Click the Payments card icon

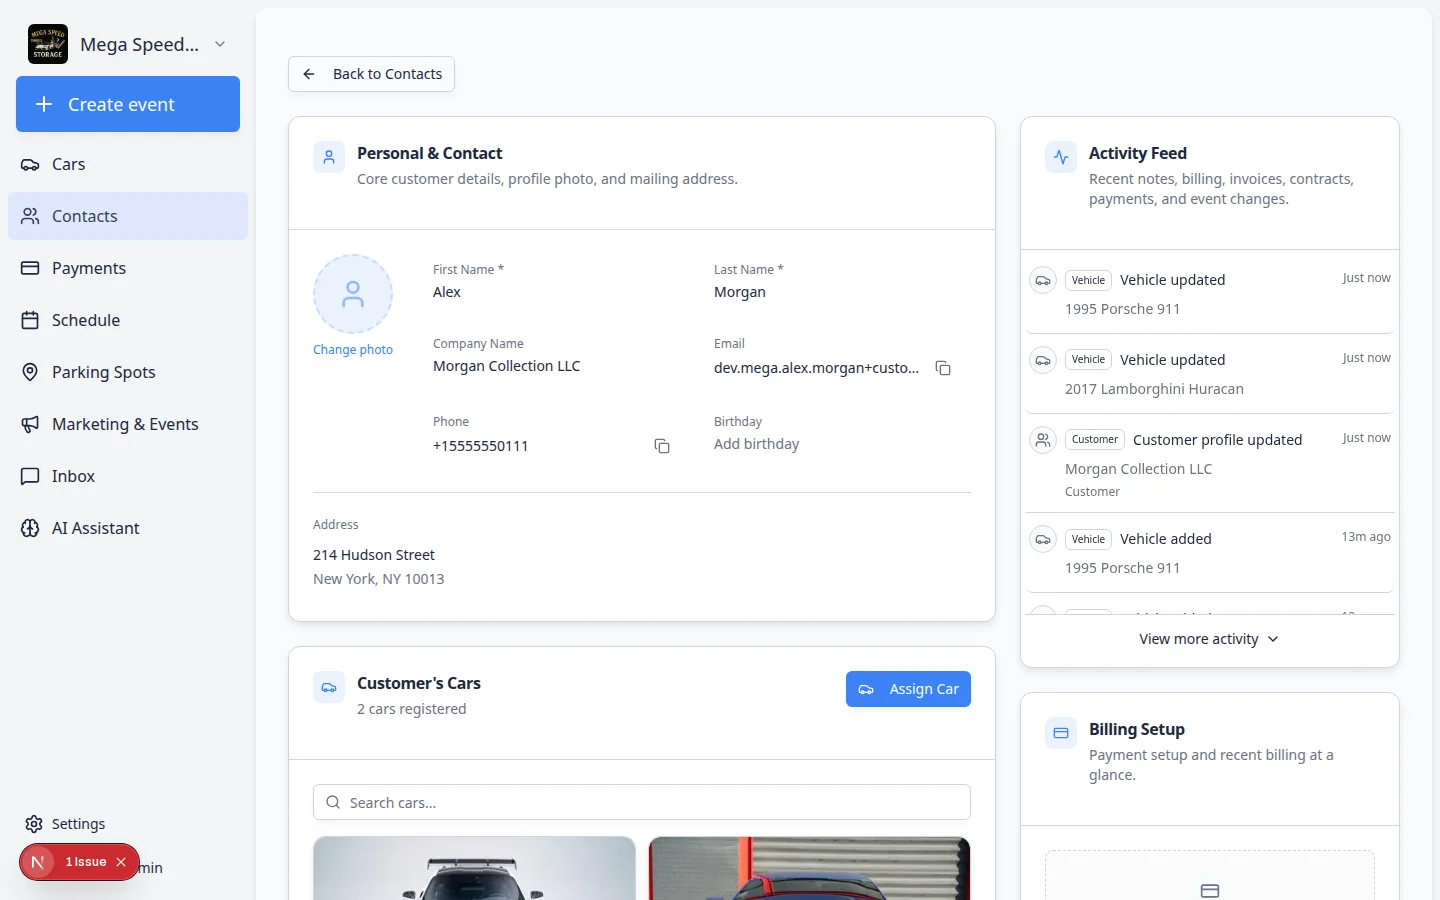pos(30,268)
